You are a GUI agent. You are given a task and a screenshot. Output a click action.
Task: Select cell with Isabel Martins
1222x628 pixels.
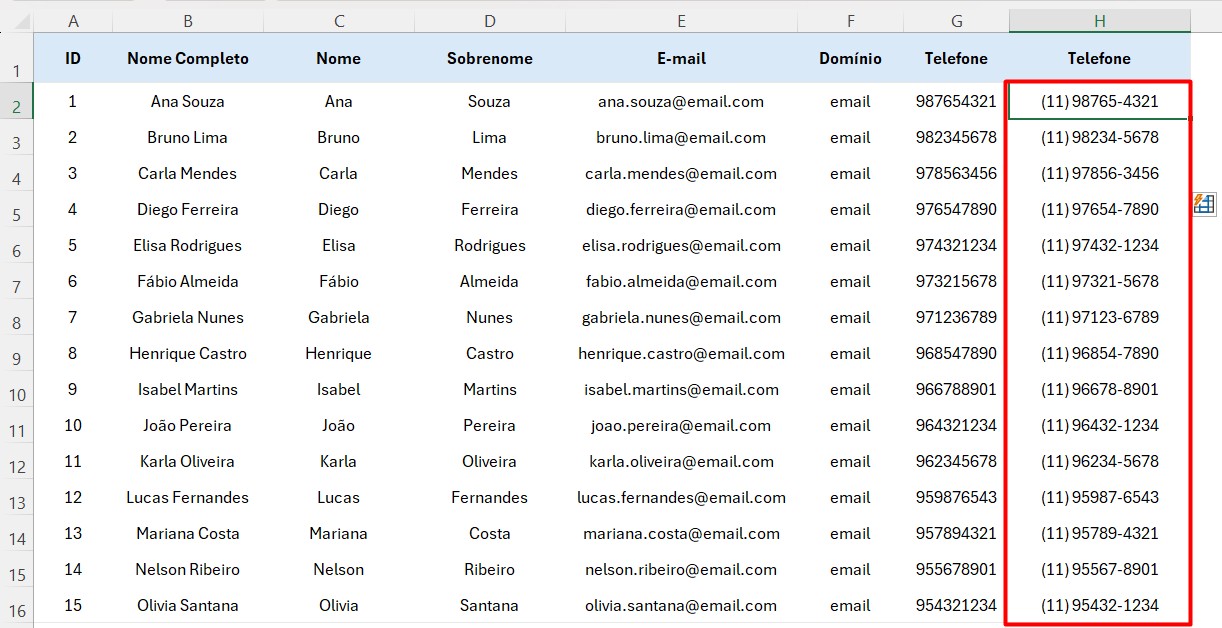[x=188, y=389]
